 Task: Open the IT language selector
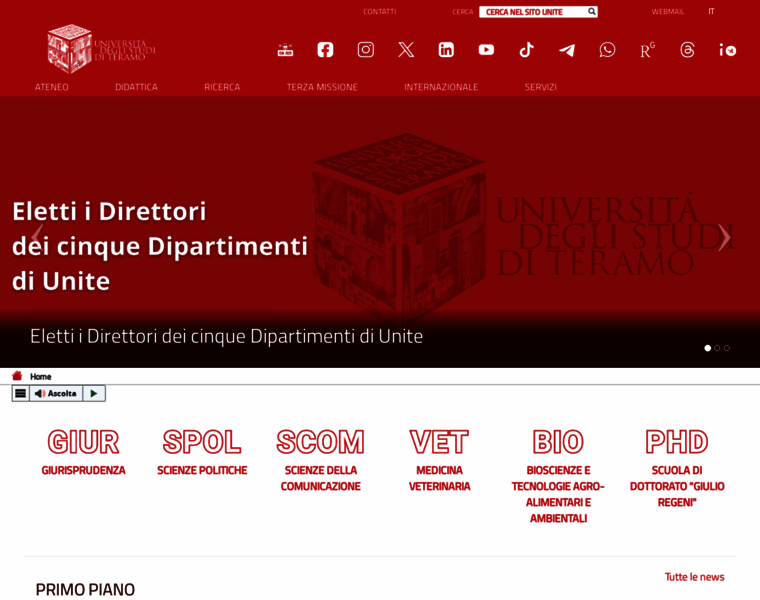pyautogui.click(x=711, y=11)
